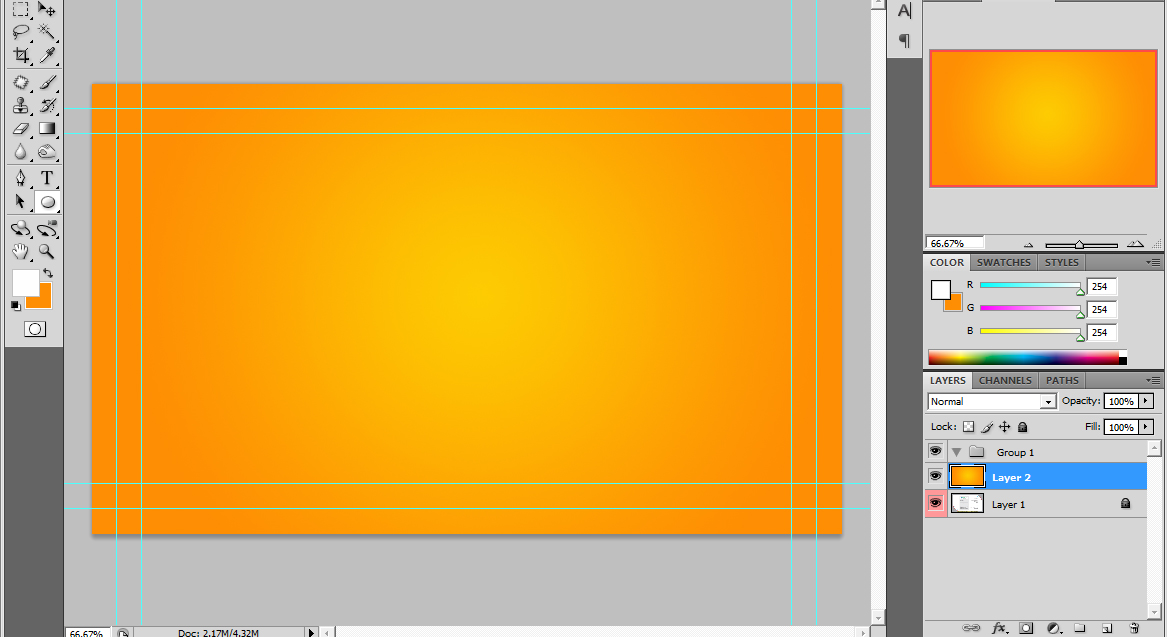Select the 3D Orbit camera tool
This screenshot has width=1167, height=637.
click(46, 228)
